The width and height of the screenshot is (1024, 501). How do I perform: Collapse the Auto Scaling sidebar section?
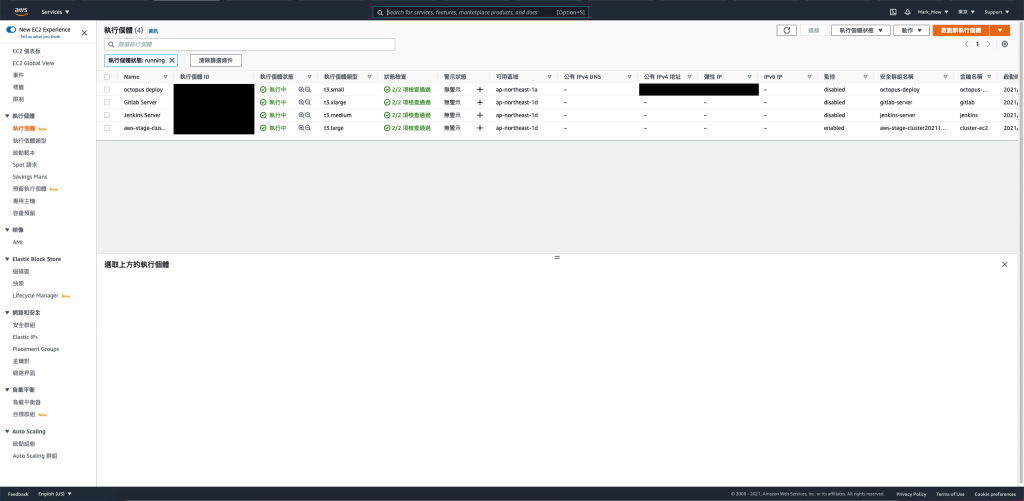tap(7, 432)
